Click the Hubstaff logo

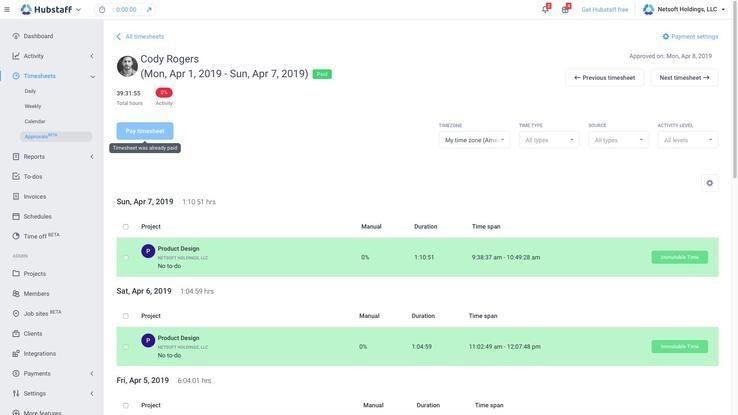46,9
